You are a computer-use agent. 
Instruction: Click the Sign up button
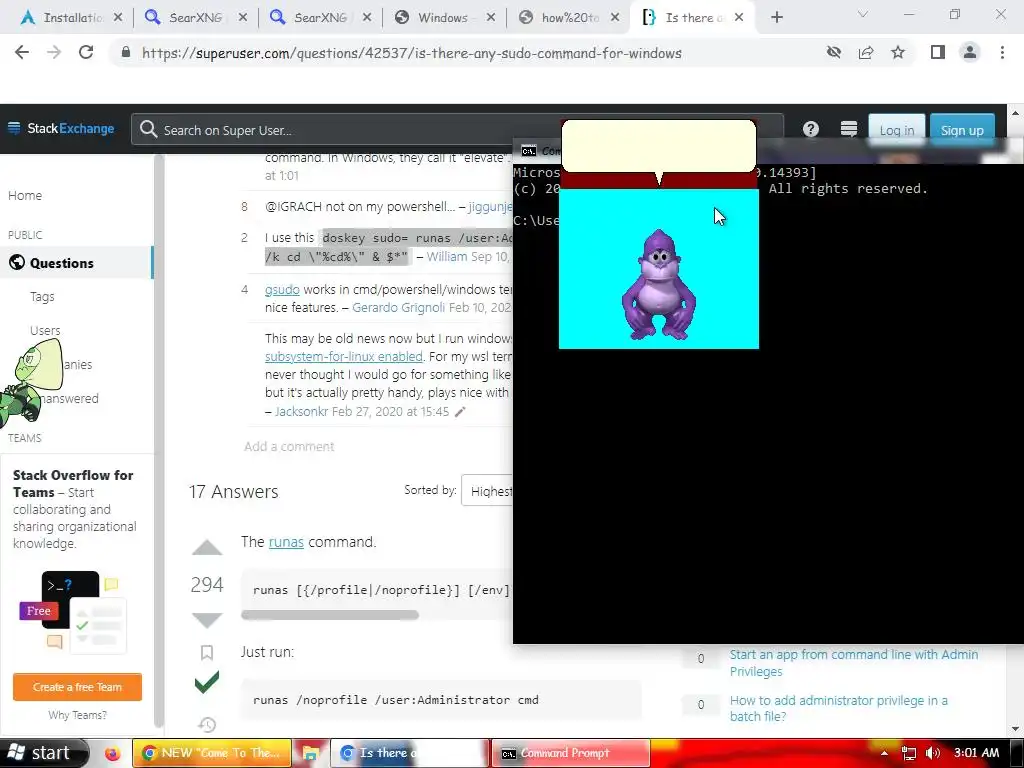click(962, 129)
